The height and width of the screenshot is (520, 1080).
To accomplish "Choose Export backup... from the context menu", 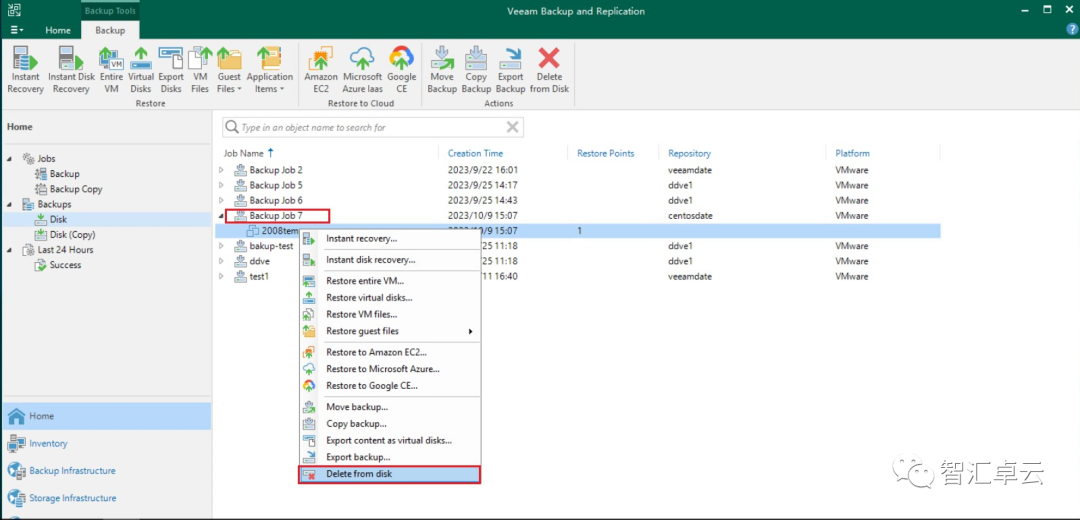I will [389, 457].
